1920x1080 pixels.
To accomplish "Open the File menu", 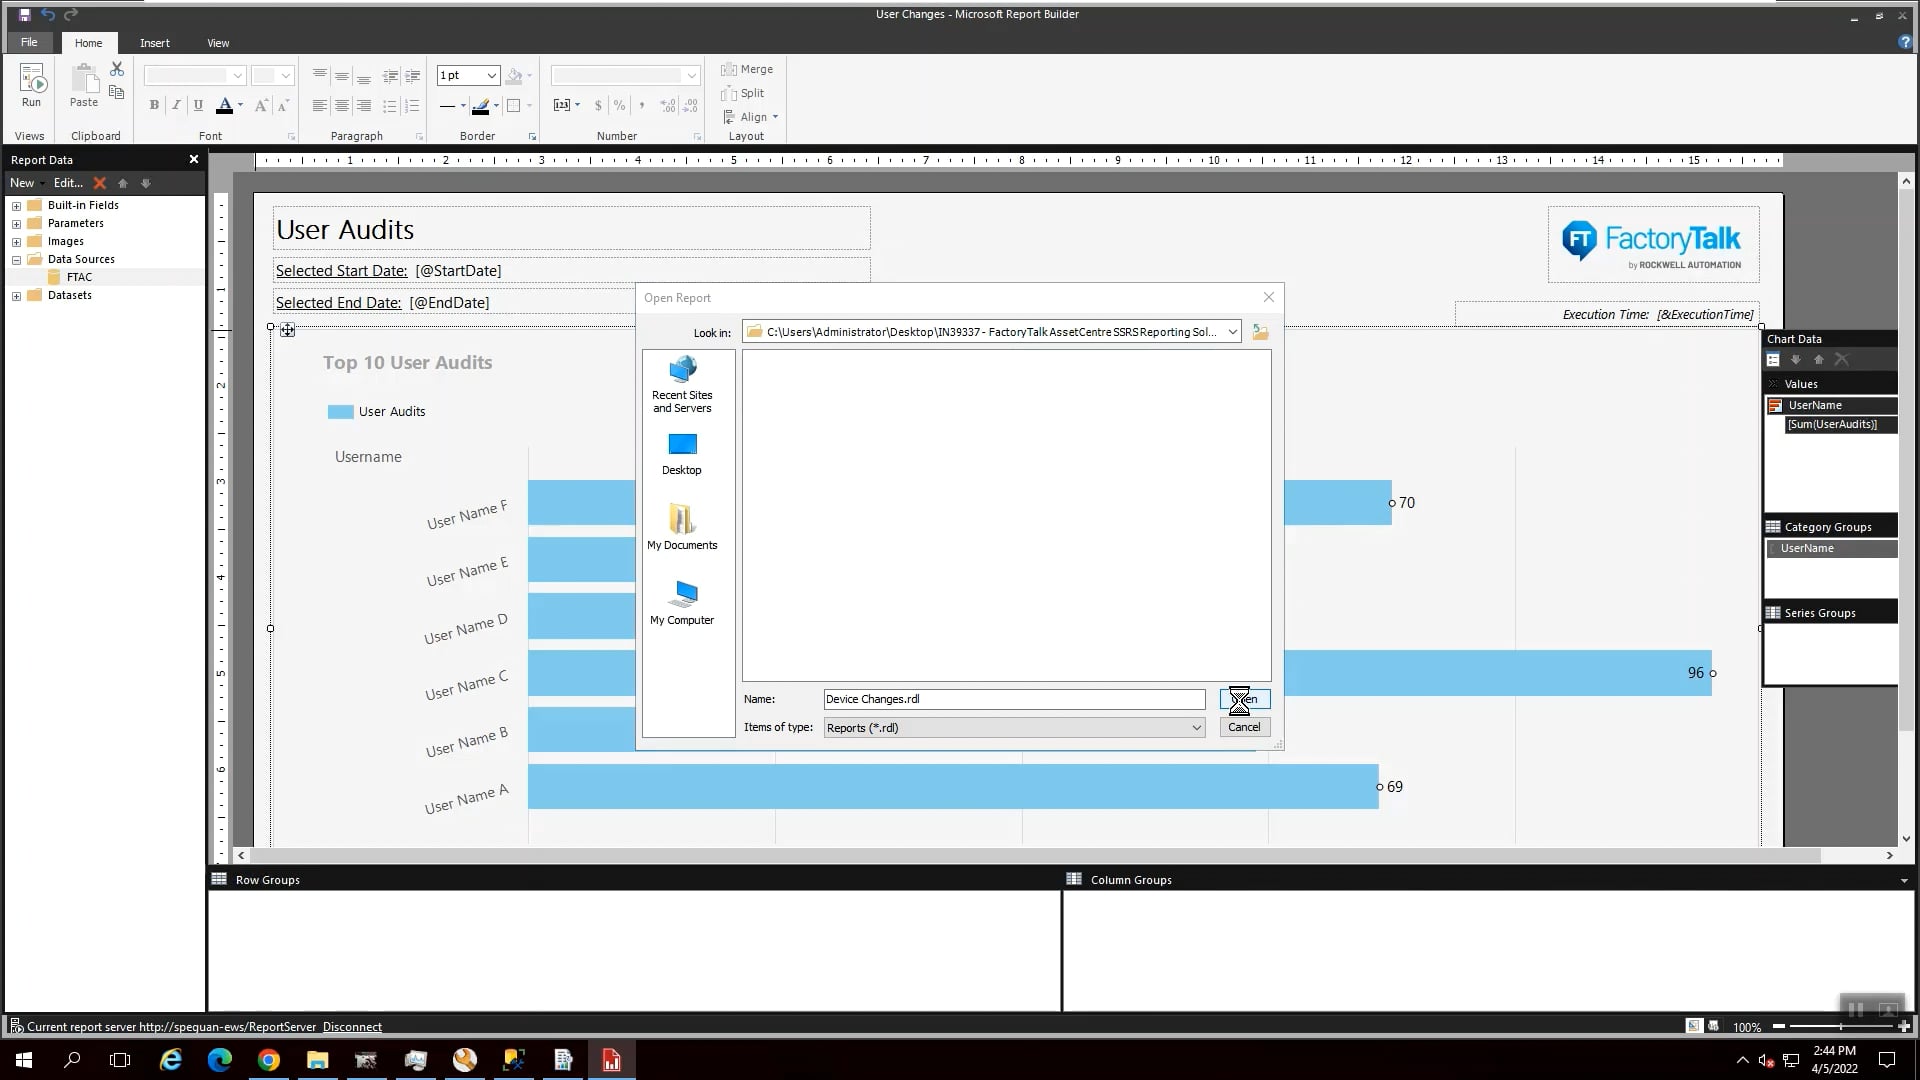I will click(29, 42).
